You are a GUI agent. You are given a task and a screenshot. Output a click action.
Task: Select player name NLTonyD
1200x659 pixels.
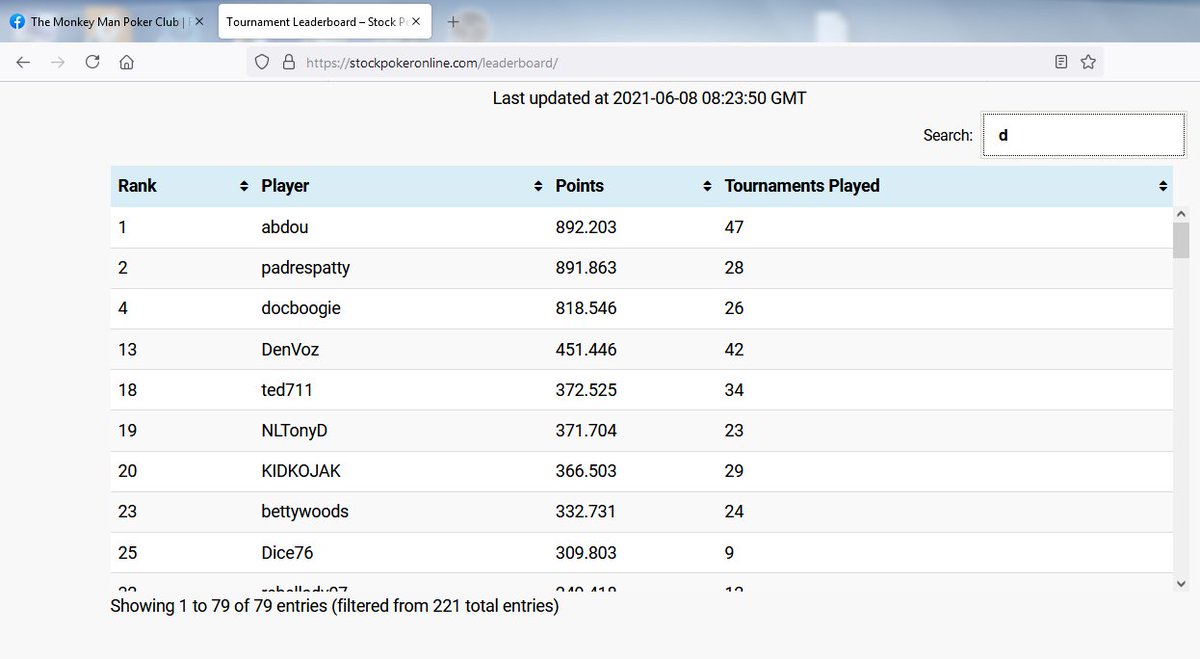coord(294,430)
